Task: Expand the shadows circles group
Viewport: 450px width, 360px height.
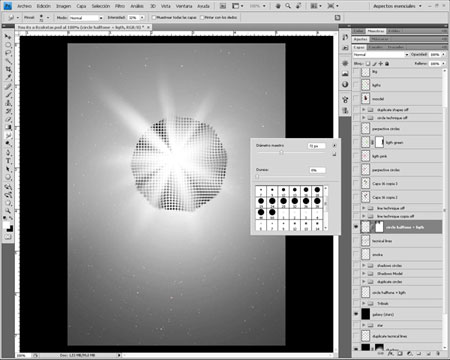Action: (364, 265)
